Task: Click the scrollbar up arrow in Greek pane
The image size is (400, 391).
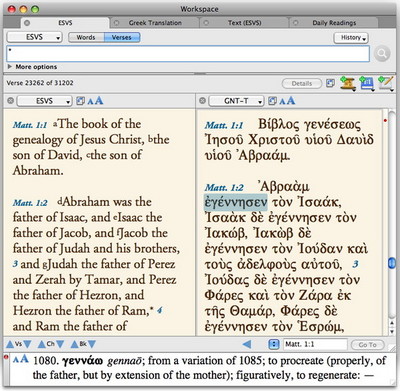Action: click(x=392, y=323)
